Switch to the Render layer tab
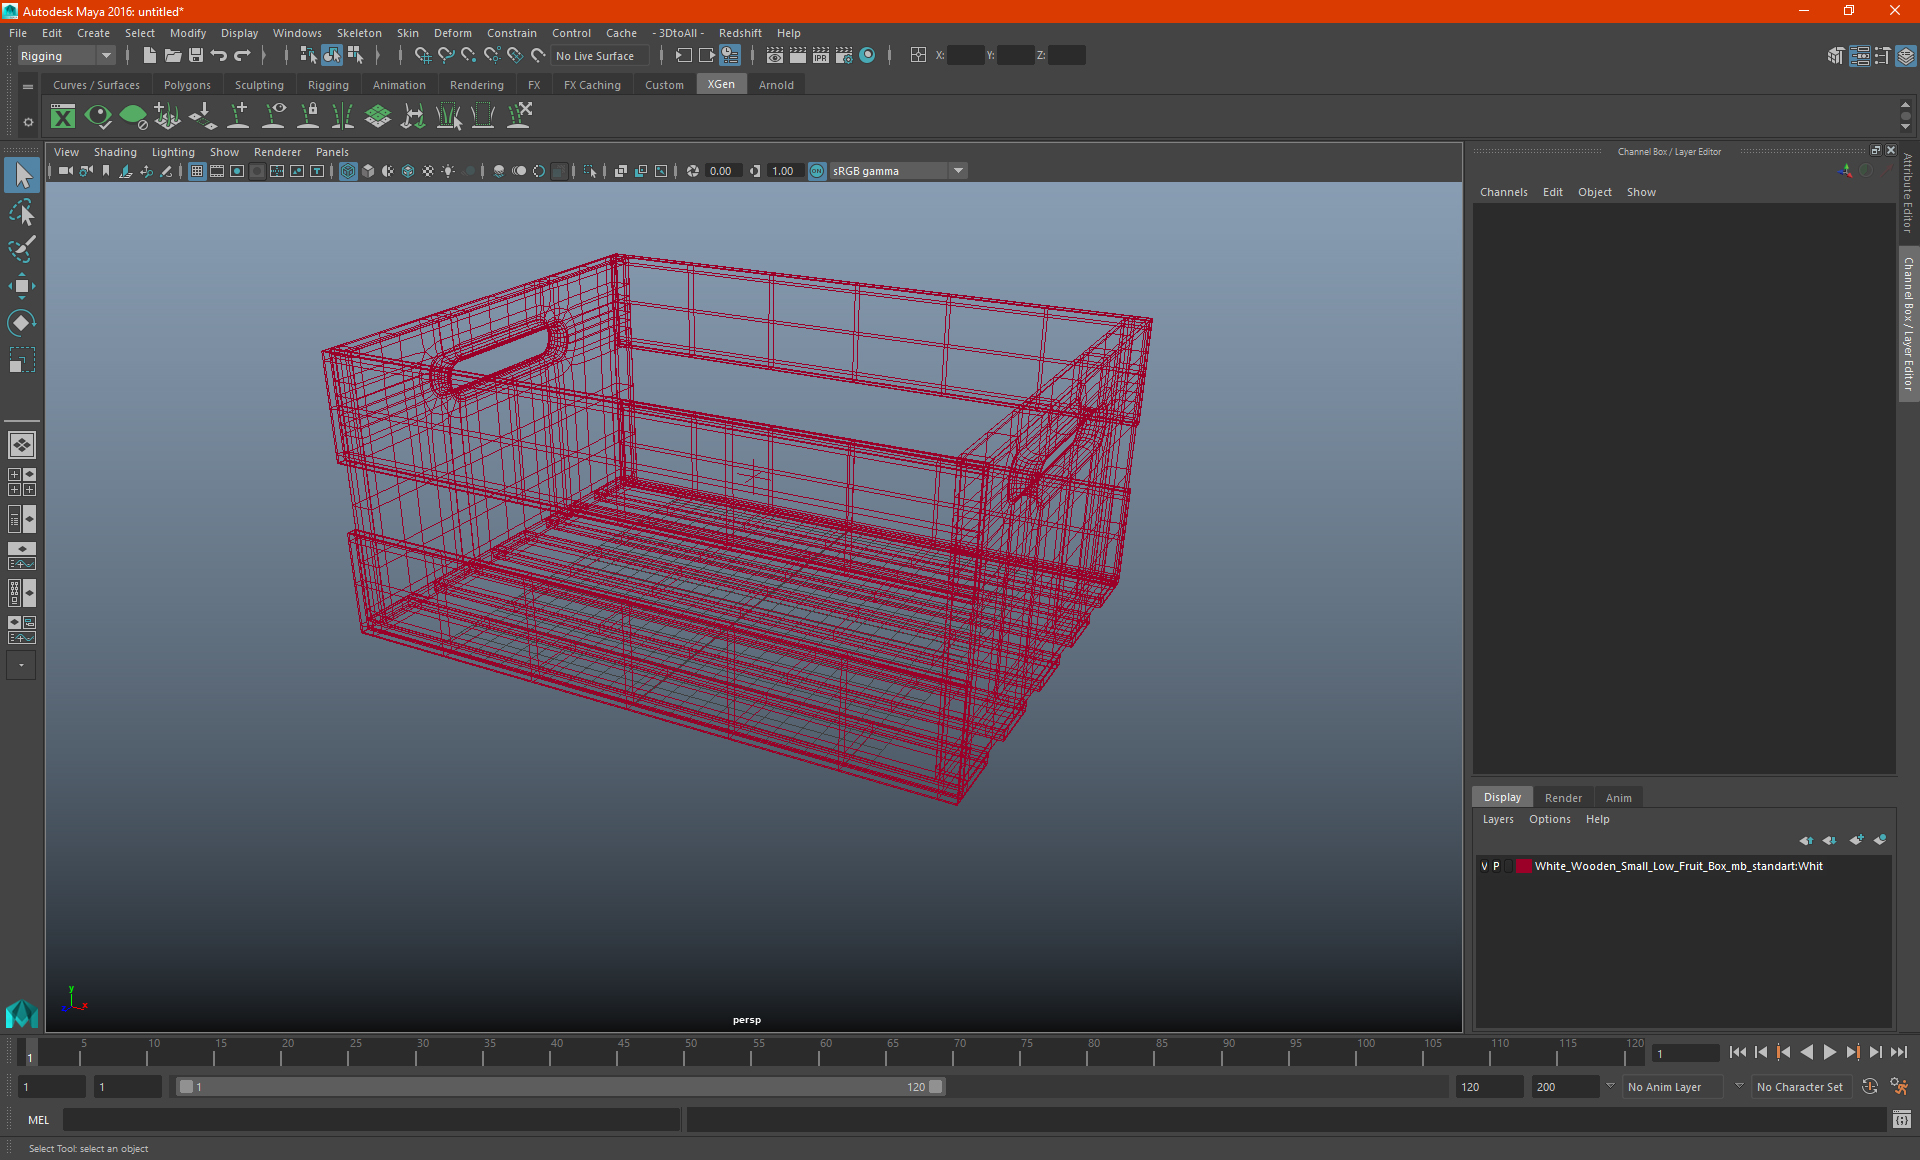This screenshot has height=1160, width=1920. (x=1563, y=798)
